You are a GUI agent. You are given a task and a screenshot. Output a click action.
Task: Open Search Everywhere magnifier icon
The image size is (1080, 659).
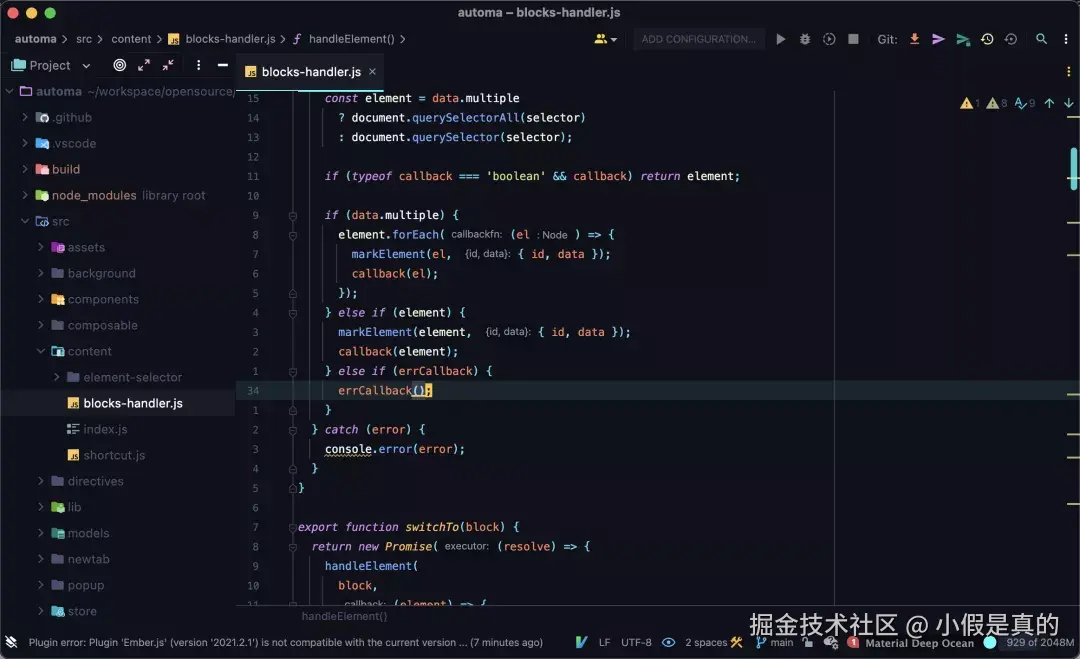(1041, 39)
